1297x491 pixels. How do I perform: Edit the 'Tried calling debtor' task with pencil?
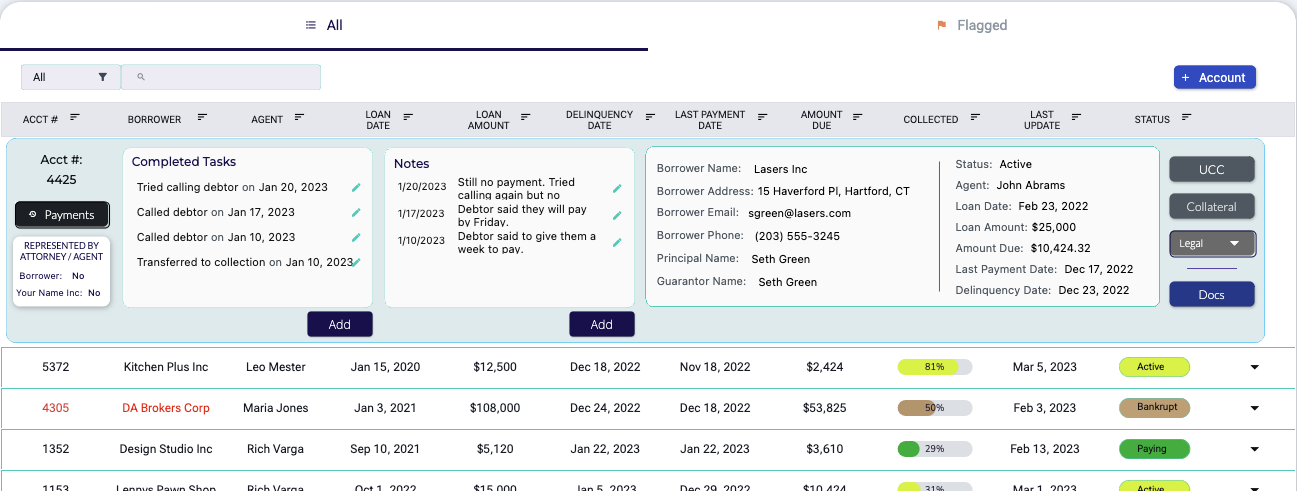356,187
